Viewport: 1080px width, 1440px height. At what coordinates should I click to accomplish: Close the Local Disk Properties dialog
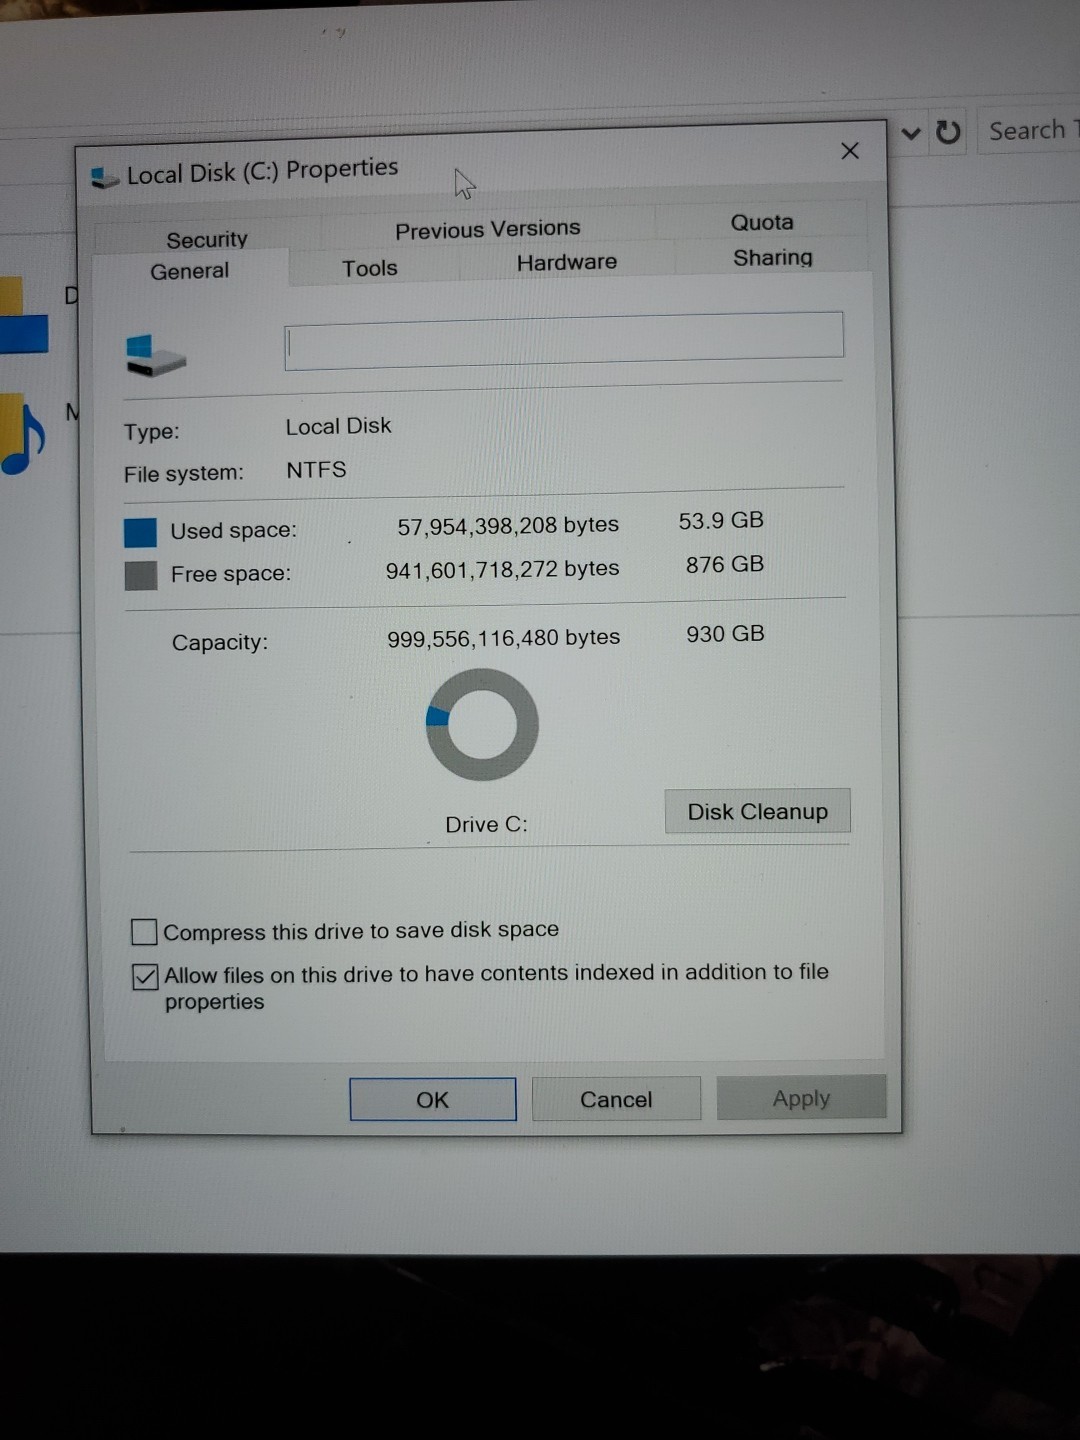pyautogui.click(x=850, y=151)
